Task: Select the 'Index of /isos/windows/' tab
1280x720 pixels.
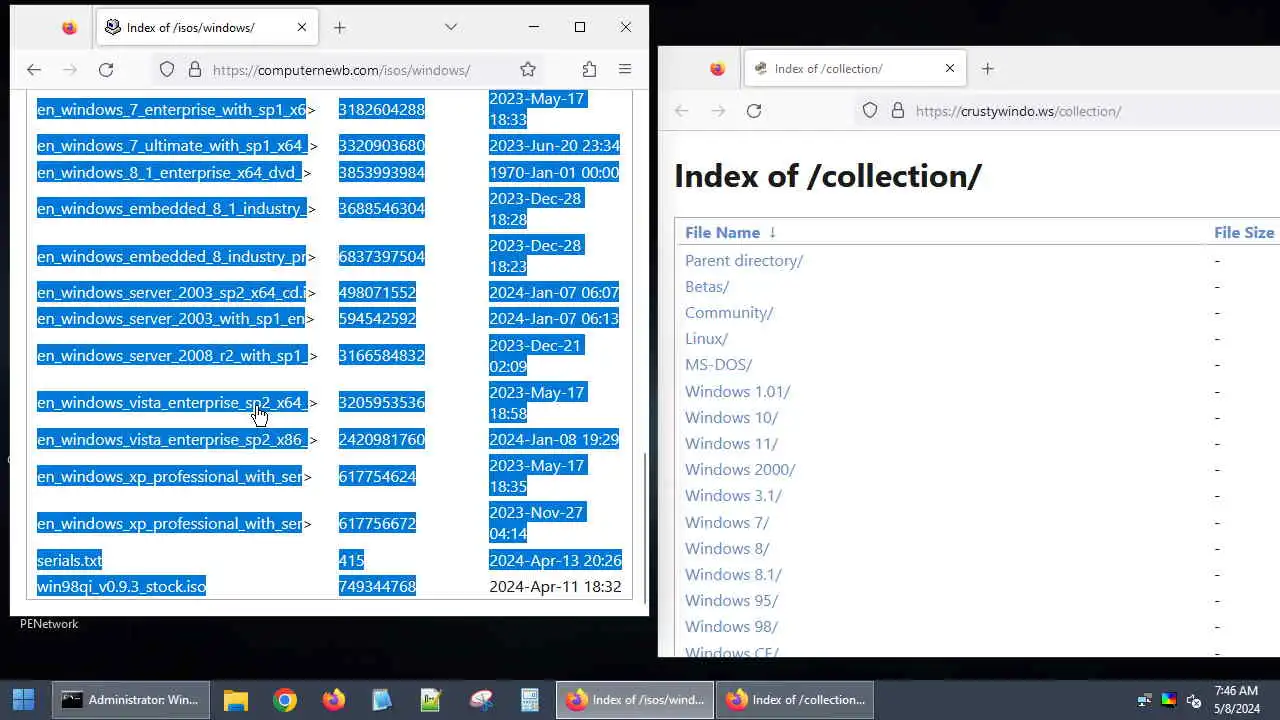Action: point(208,27)
